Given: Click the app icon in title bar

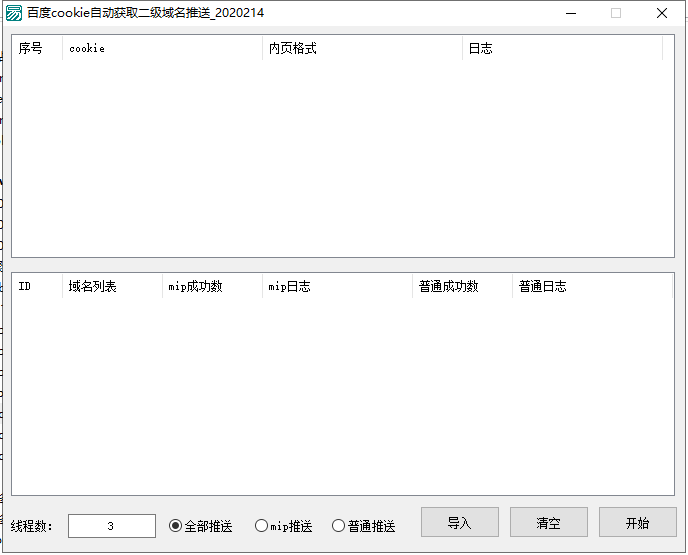Looking at the screenshot, I should [14, 13].
